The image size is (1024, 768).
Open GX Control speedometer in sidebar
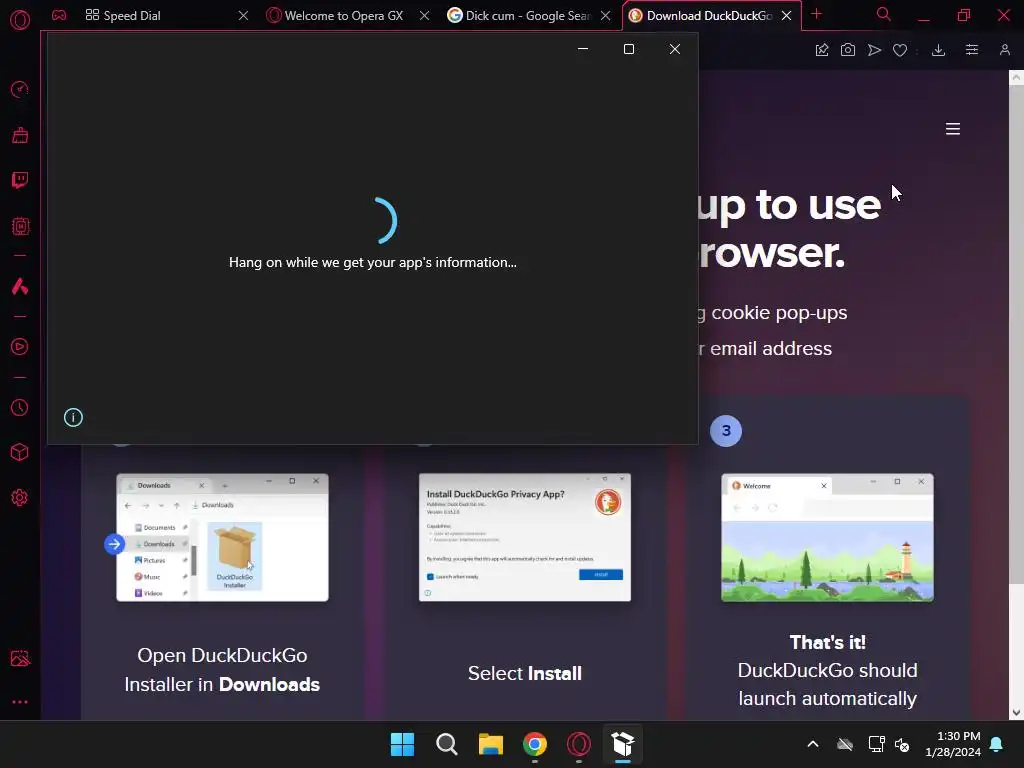(x=20, y=89)
